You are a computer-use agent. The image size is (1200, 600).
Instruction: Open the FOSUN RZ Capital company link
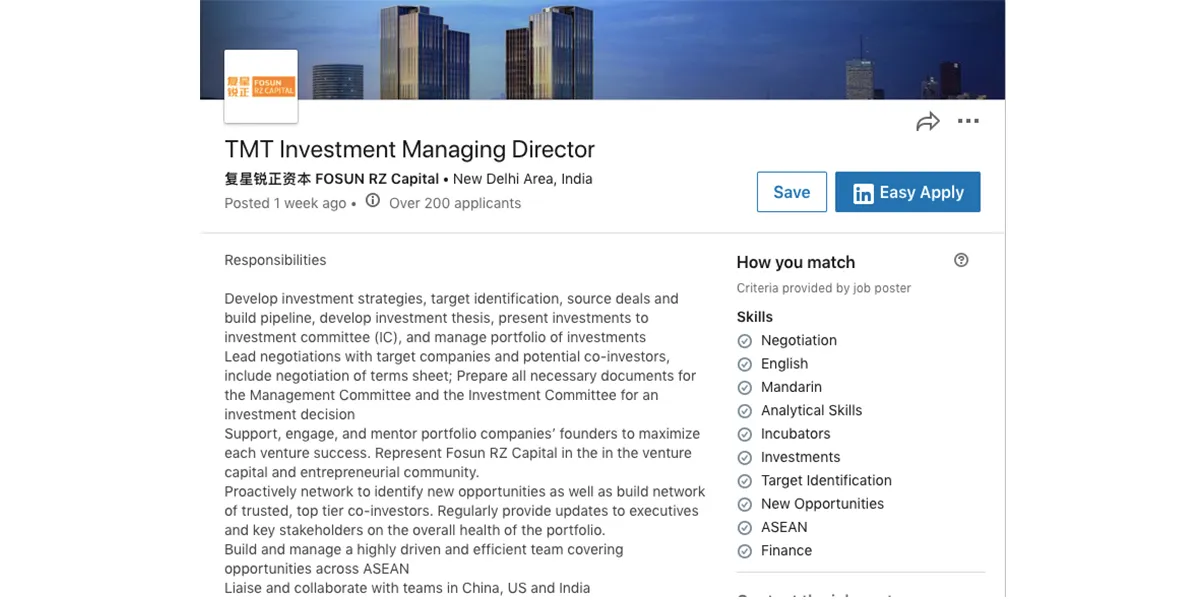click(x=332, y=179)
